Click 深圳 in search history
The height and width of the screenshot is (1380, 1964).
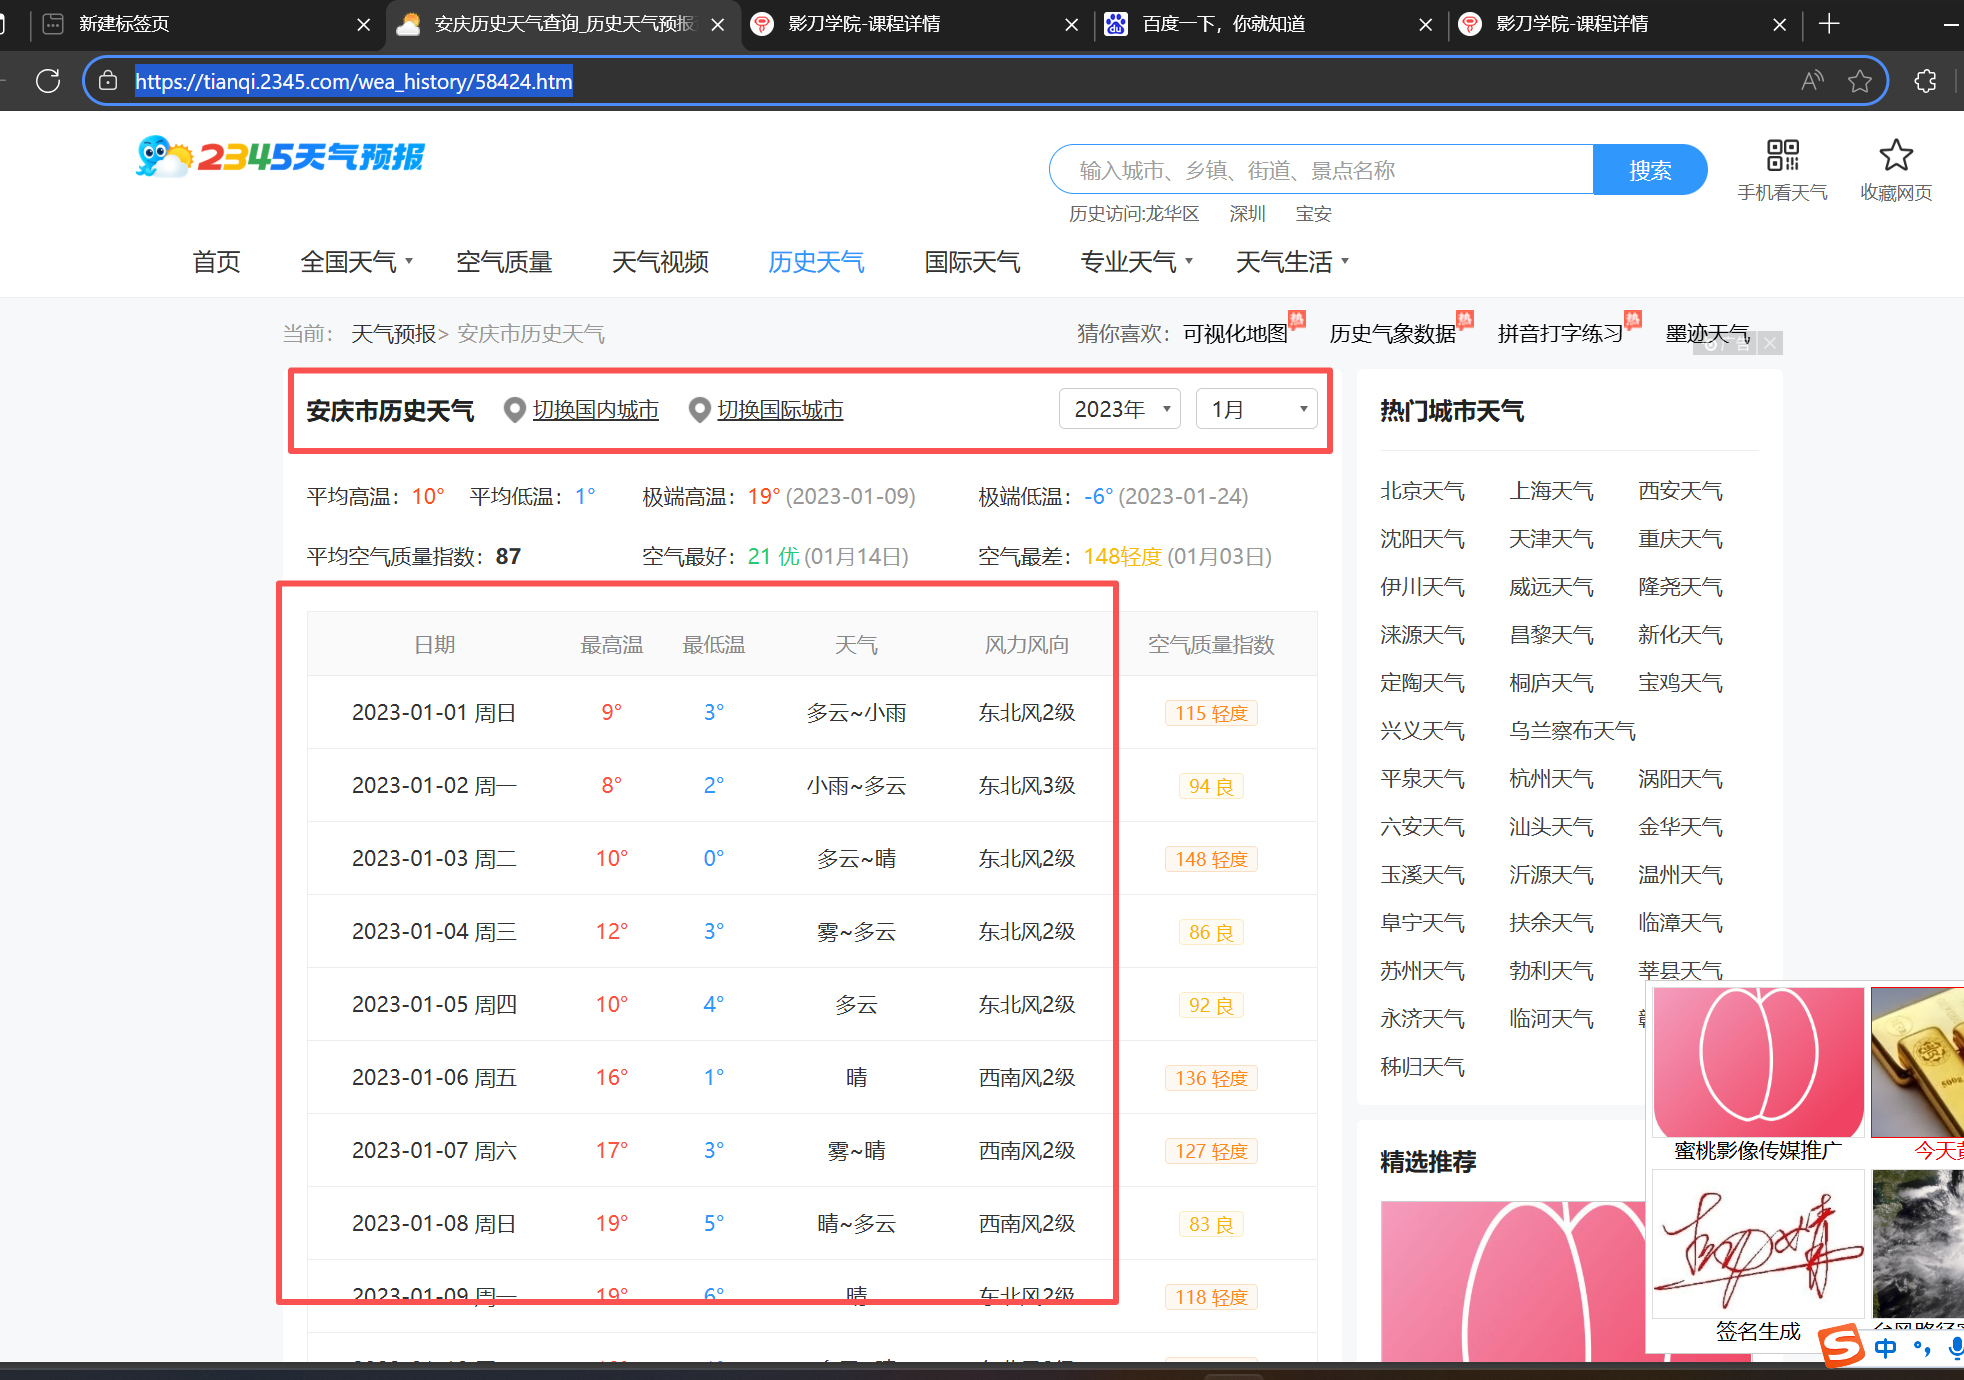pos(1247,214)
